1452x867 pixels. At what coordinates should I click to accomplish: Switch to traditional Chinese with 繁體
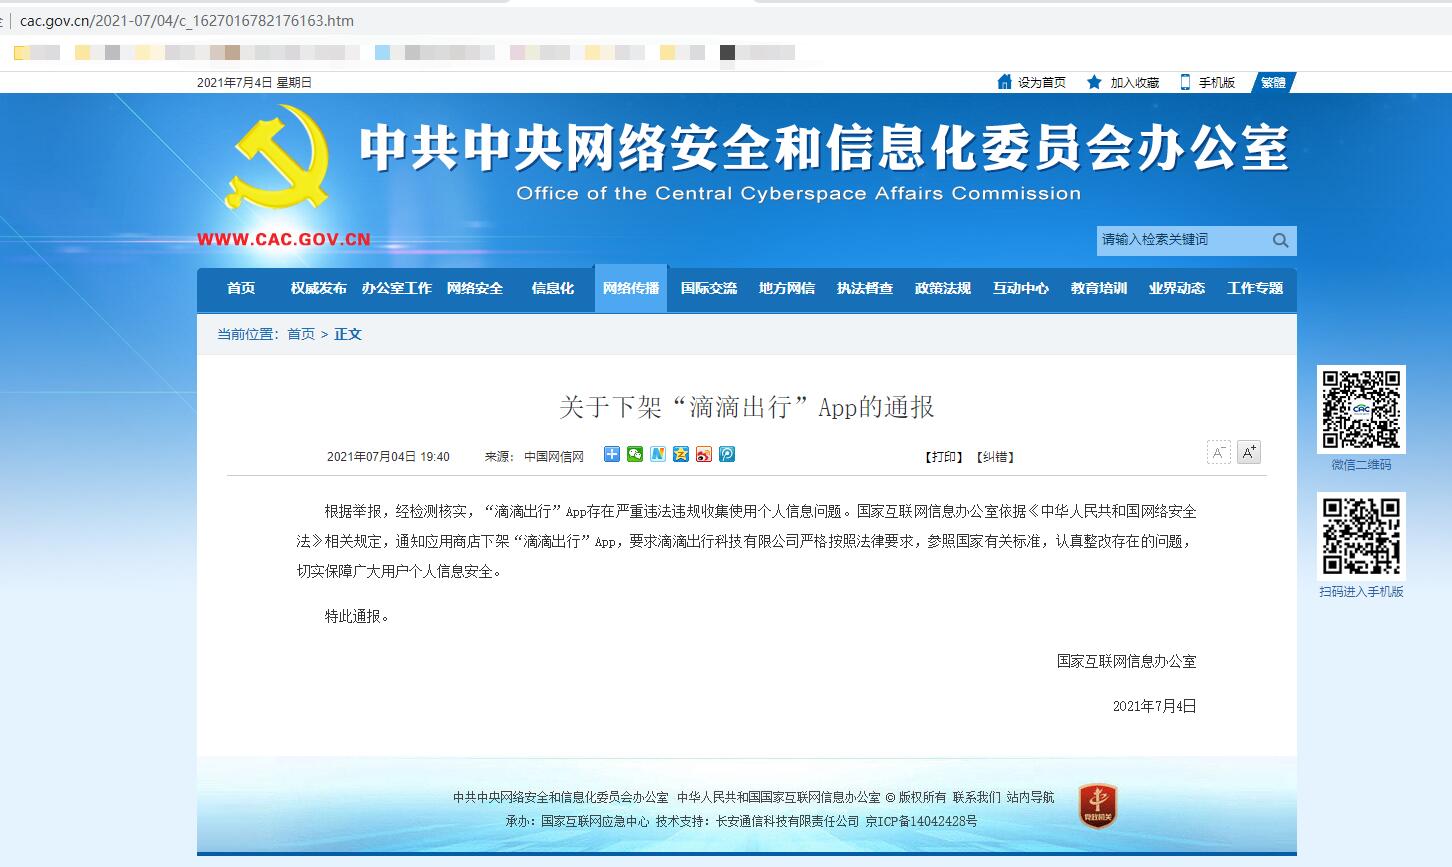pos(1273,83)
